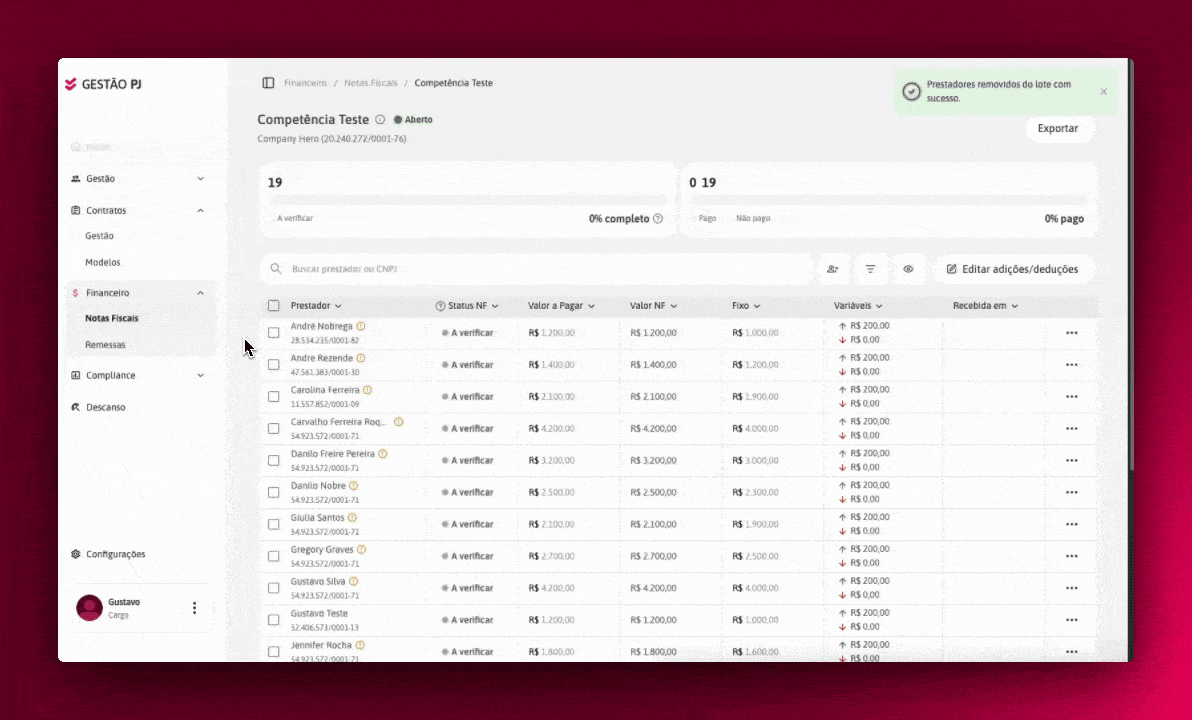Open the filter icon button
This screenshot has width=1192, height=720.
pos(870,269)
